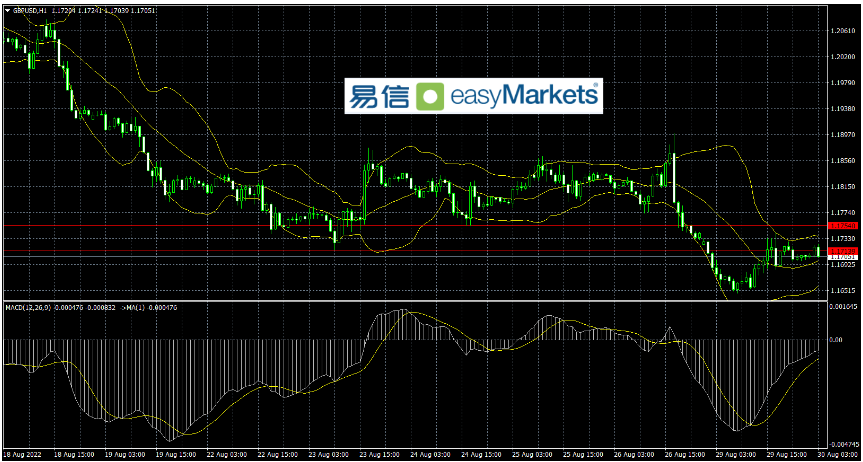Click the 1.18970 price axis label
863x462 pixels.
coord(842,135)
